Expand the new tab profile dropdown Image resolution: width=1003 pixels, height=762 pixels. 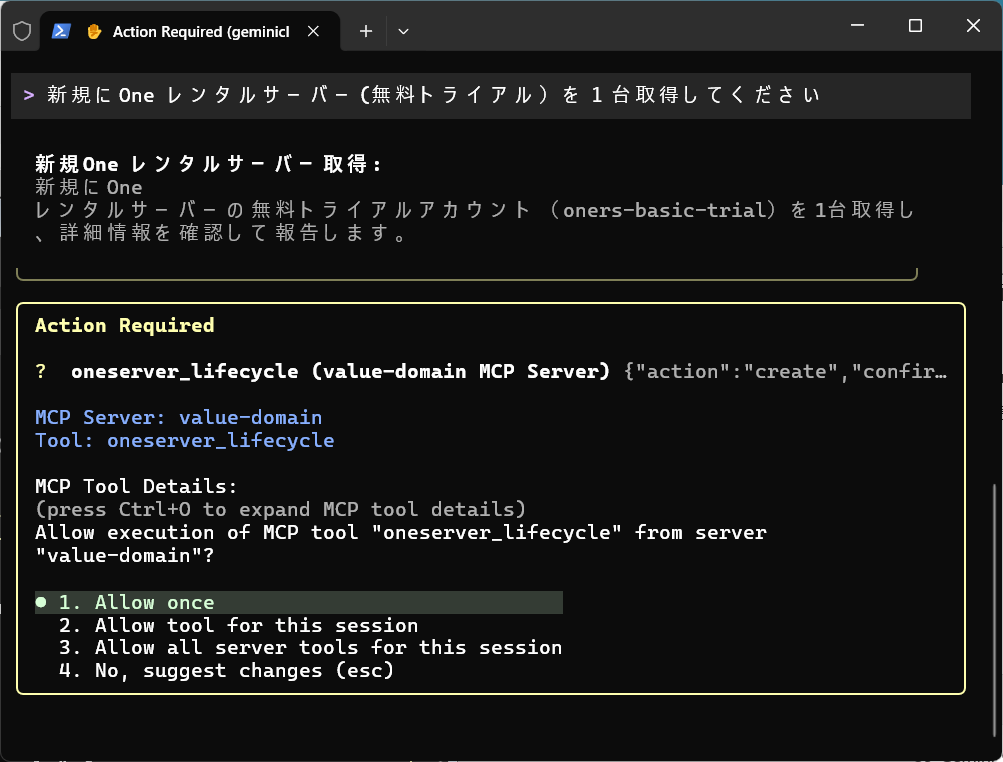coord(403,31)
